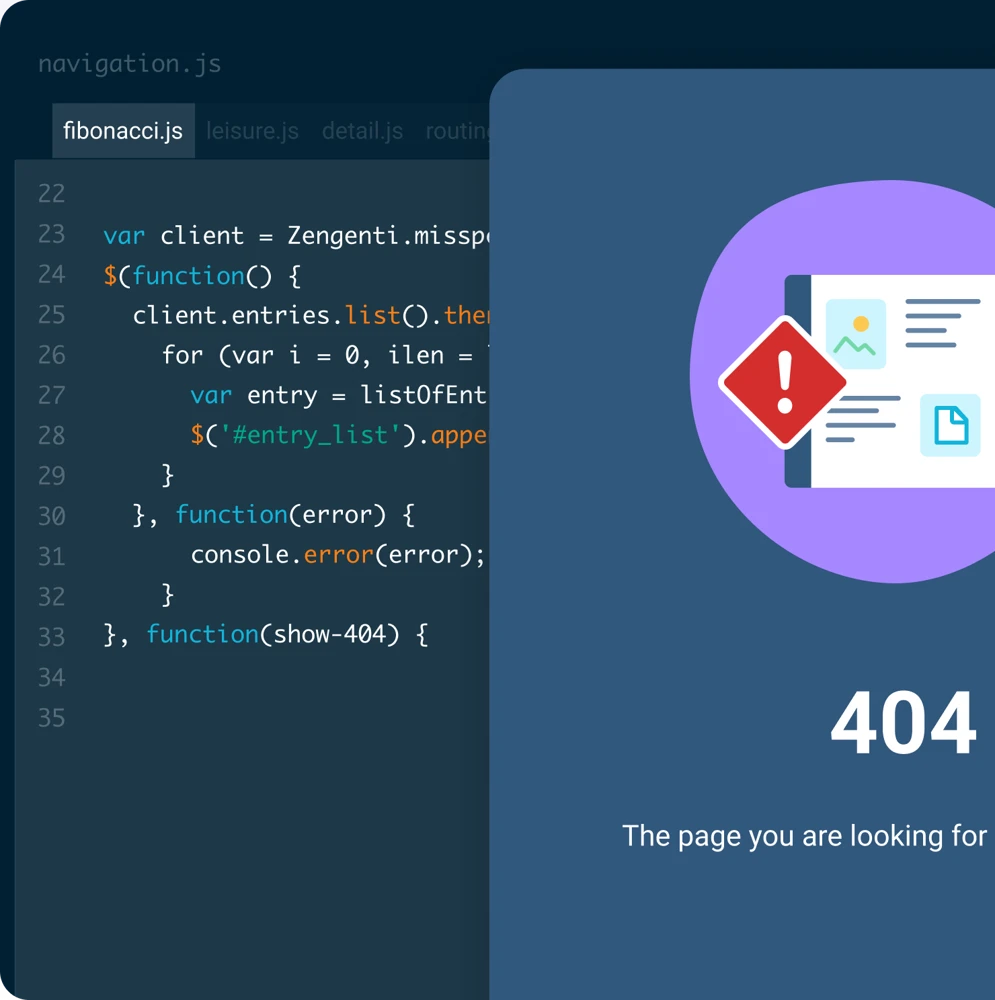Screen dimensions: 995x1000
Task: Click the red warning exclamation icon
Action: coord(783,381)
